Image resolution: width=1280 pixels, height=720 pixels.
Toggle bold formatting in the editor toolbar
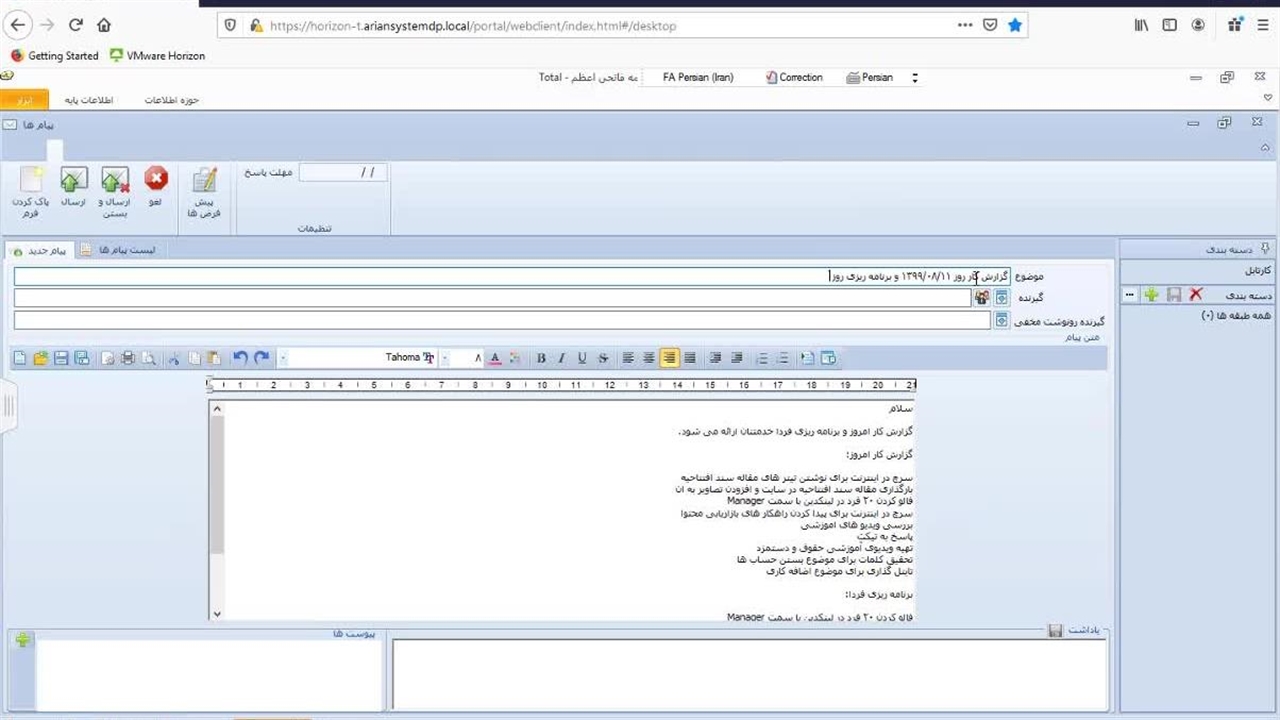[x=541, y=358]
